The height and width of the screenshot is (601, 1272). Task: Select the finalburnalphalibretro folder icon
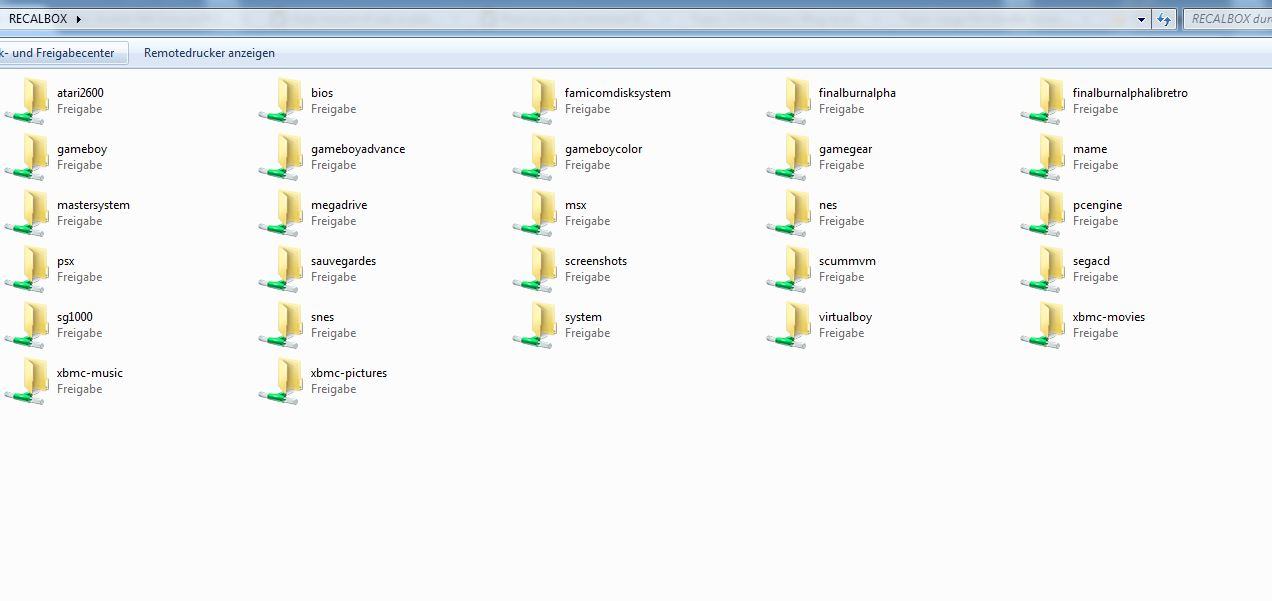pos(1043,101)
